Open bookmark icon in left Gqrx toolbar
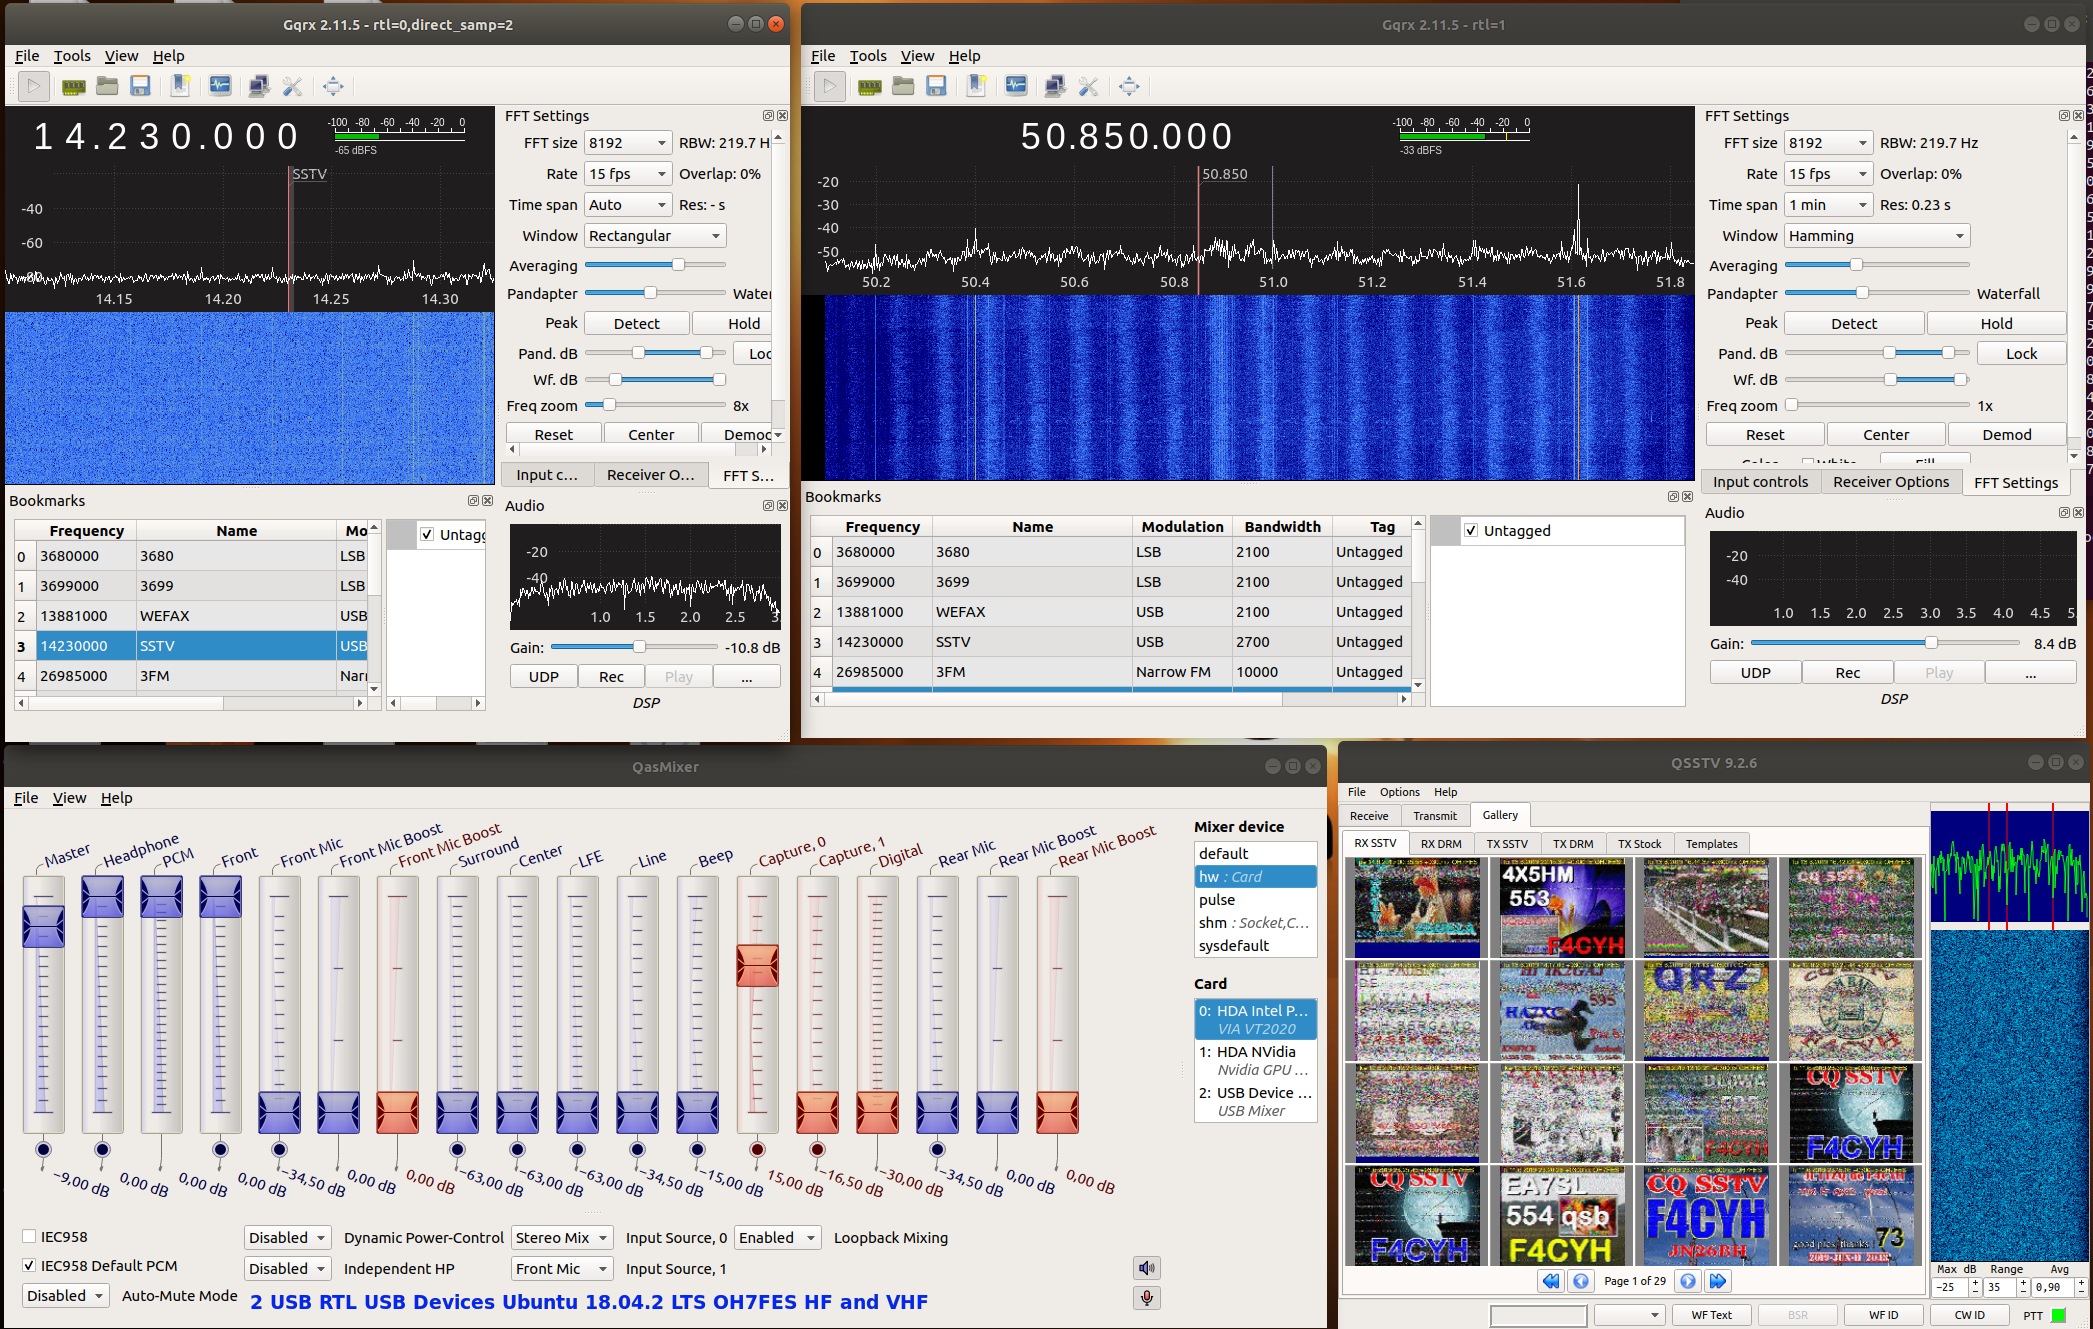Image resolution: width=2093 pixels, height=1329 pixels. (x=181, y=86)
